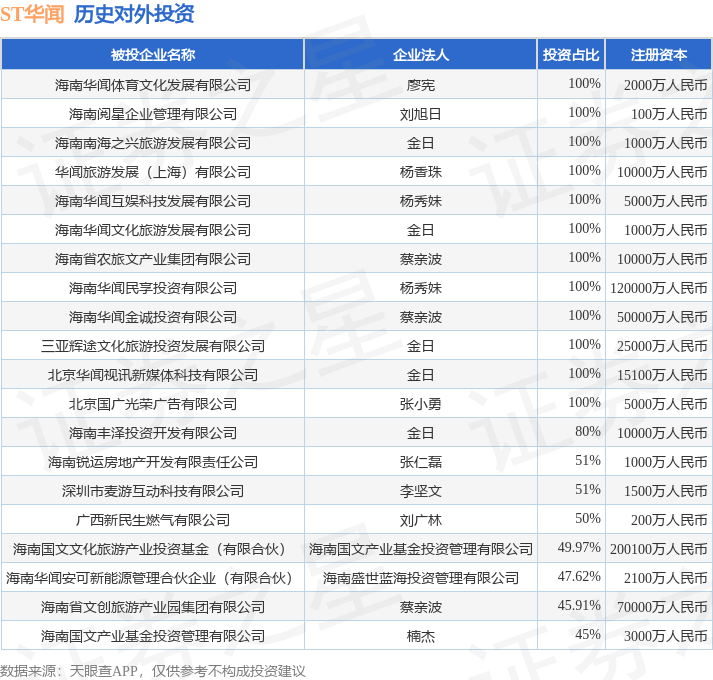The height and width of the screenshot is (680, 713).
Task: Click legal person 张小勇
Action: [x=421, y=404]
